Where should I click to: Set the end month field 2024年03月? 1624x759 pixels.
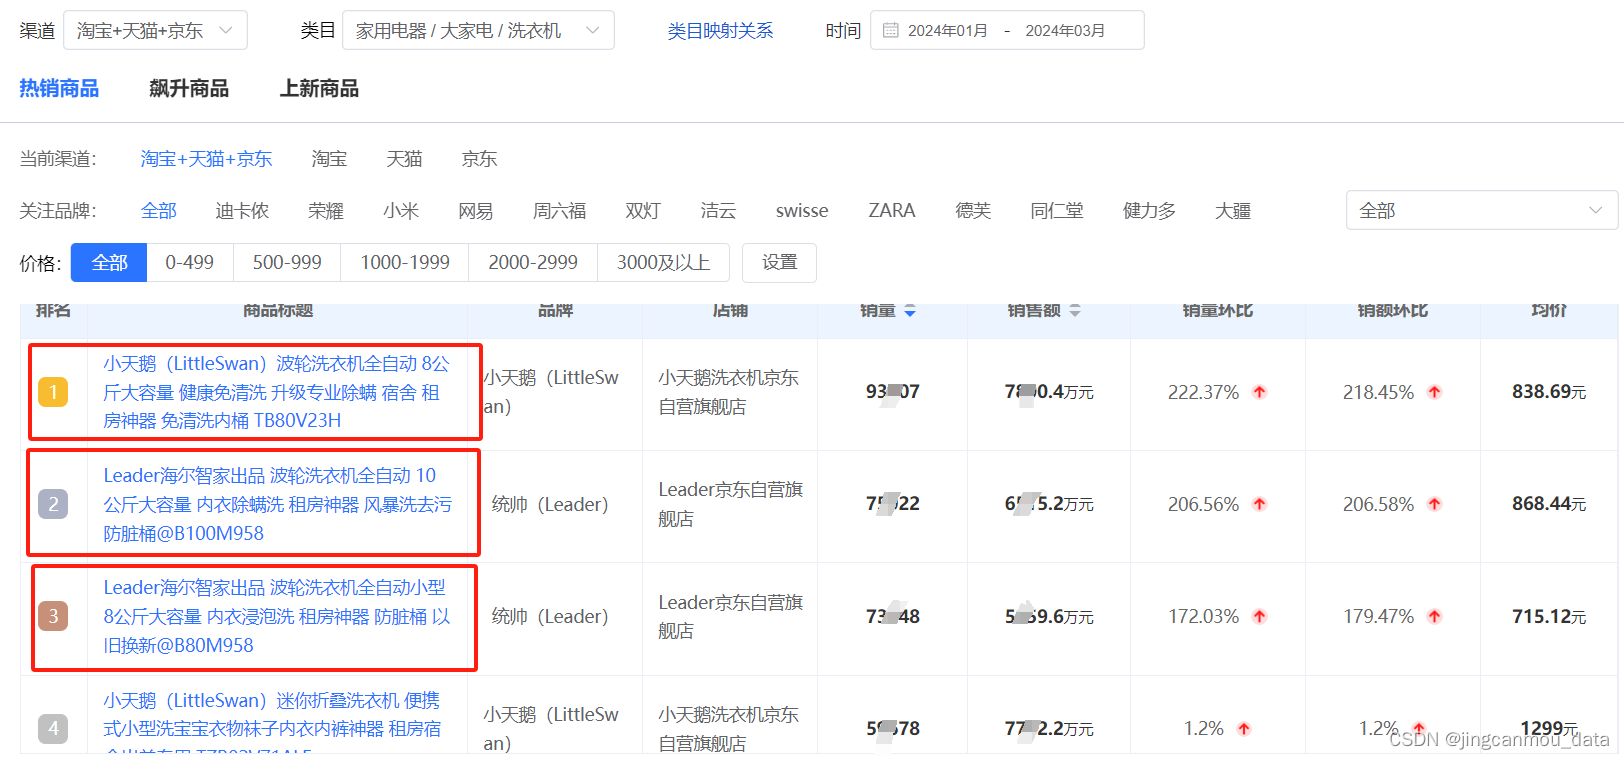point(1065,31)
